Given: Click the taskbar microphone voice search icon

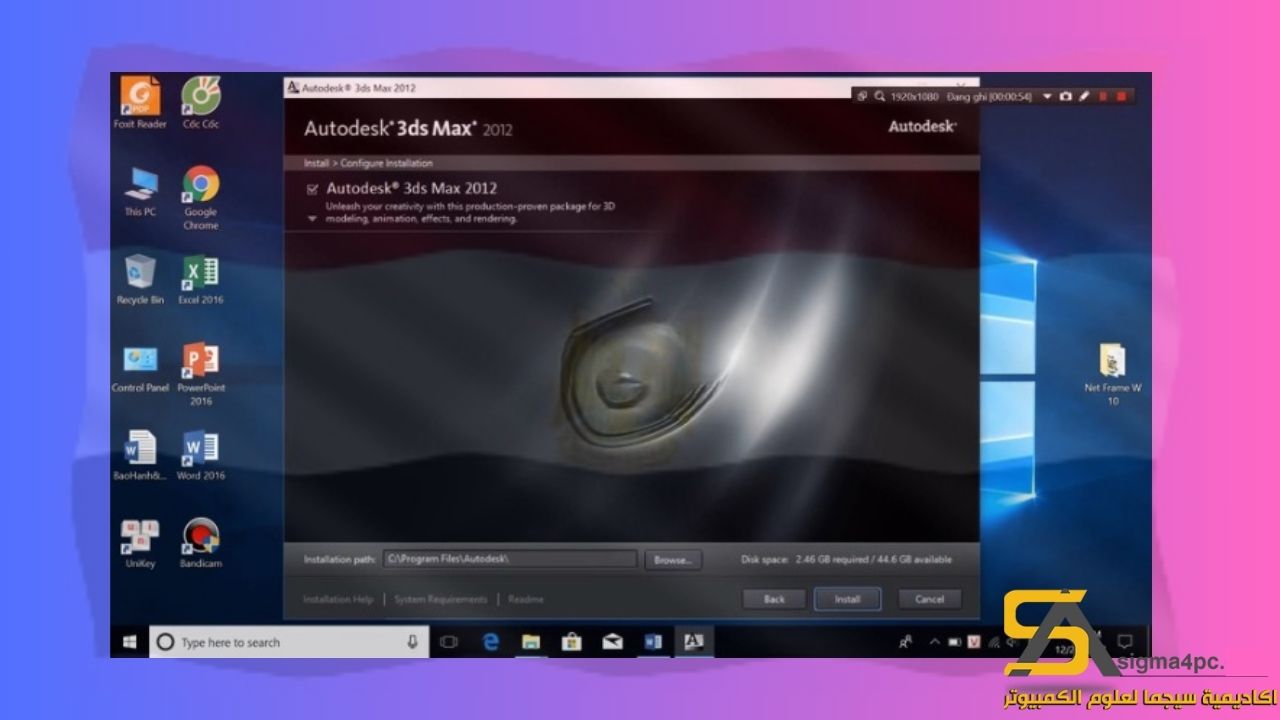Looking at the screenshot, I should click(x=412, y=642).
